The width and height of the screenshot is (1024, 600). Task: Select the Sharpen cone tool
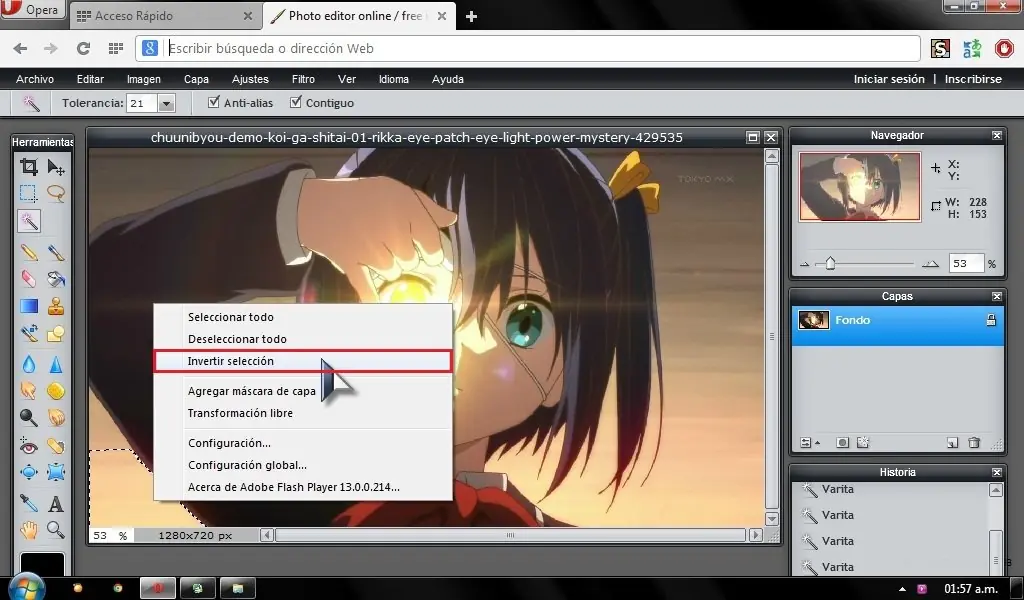click(x=56, y=364)
